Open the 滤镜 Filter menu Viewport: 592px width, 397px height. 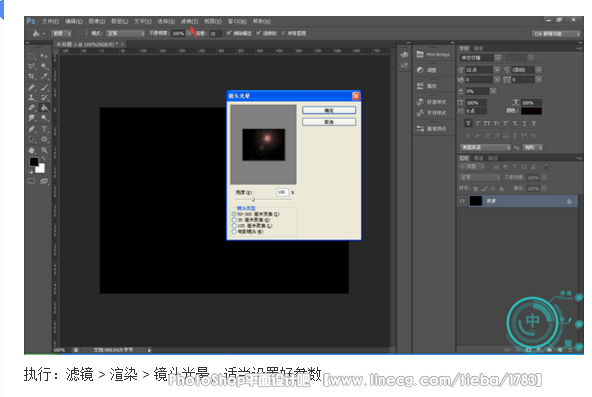(189, 21)
